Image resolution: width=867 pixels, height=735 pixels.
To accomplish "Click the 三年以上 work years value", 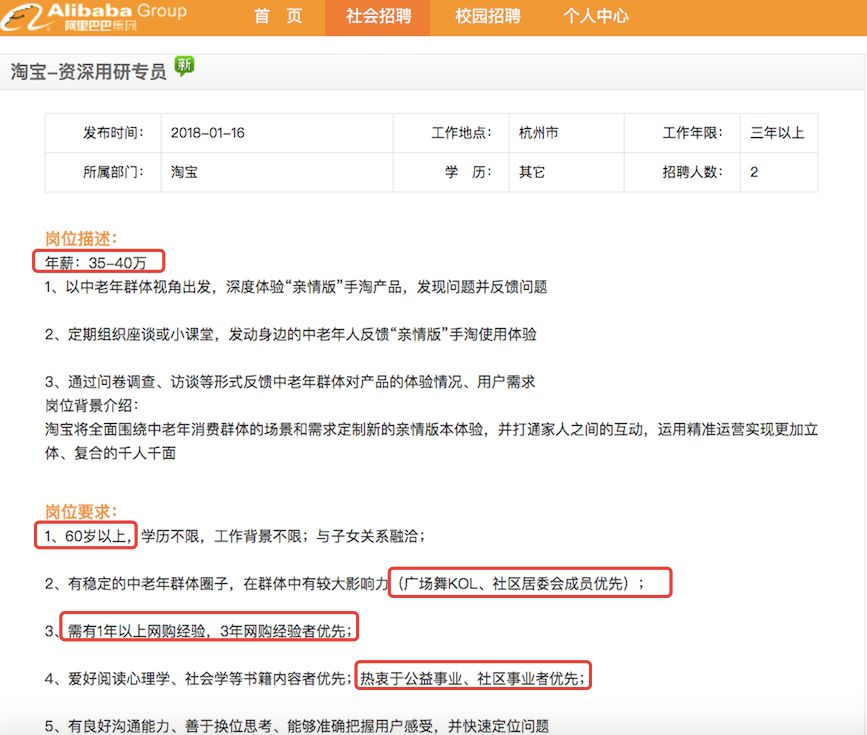I will [777, 133].
